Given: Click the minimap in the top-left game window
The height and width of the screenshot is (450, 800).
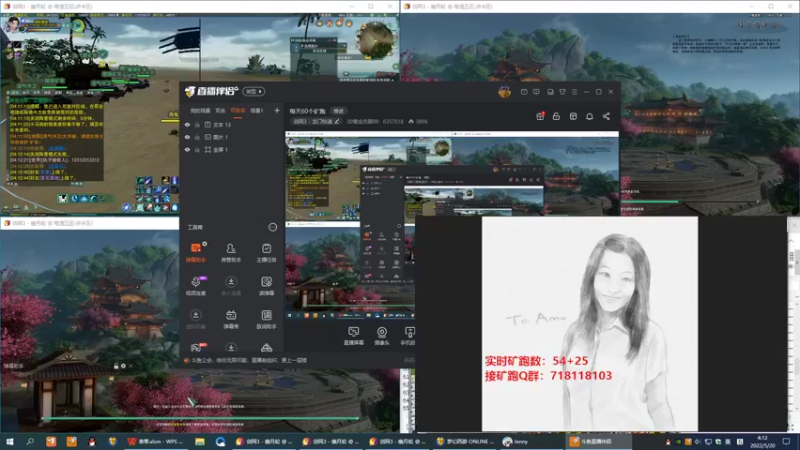Looking at the screenshot, I should 377,40.
